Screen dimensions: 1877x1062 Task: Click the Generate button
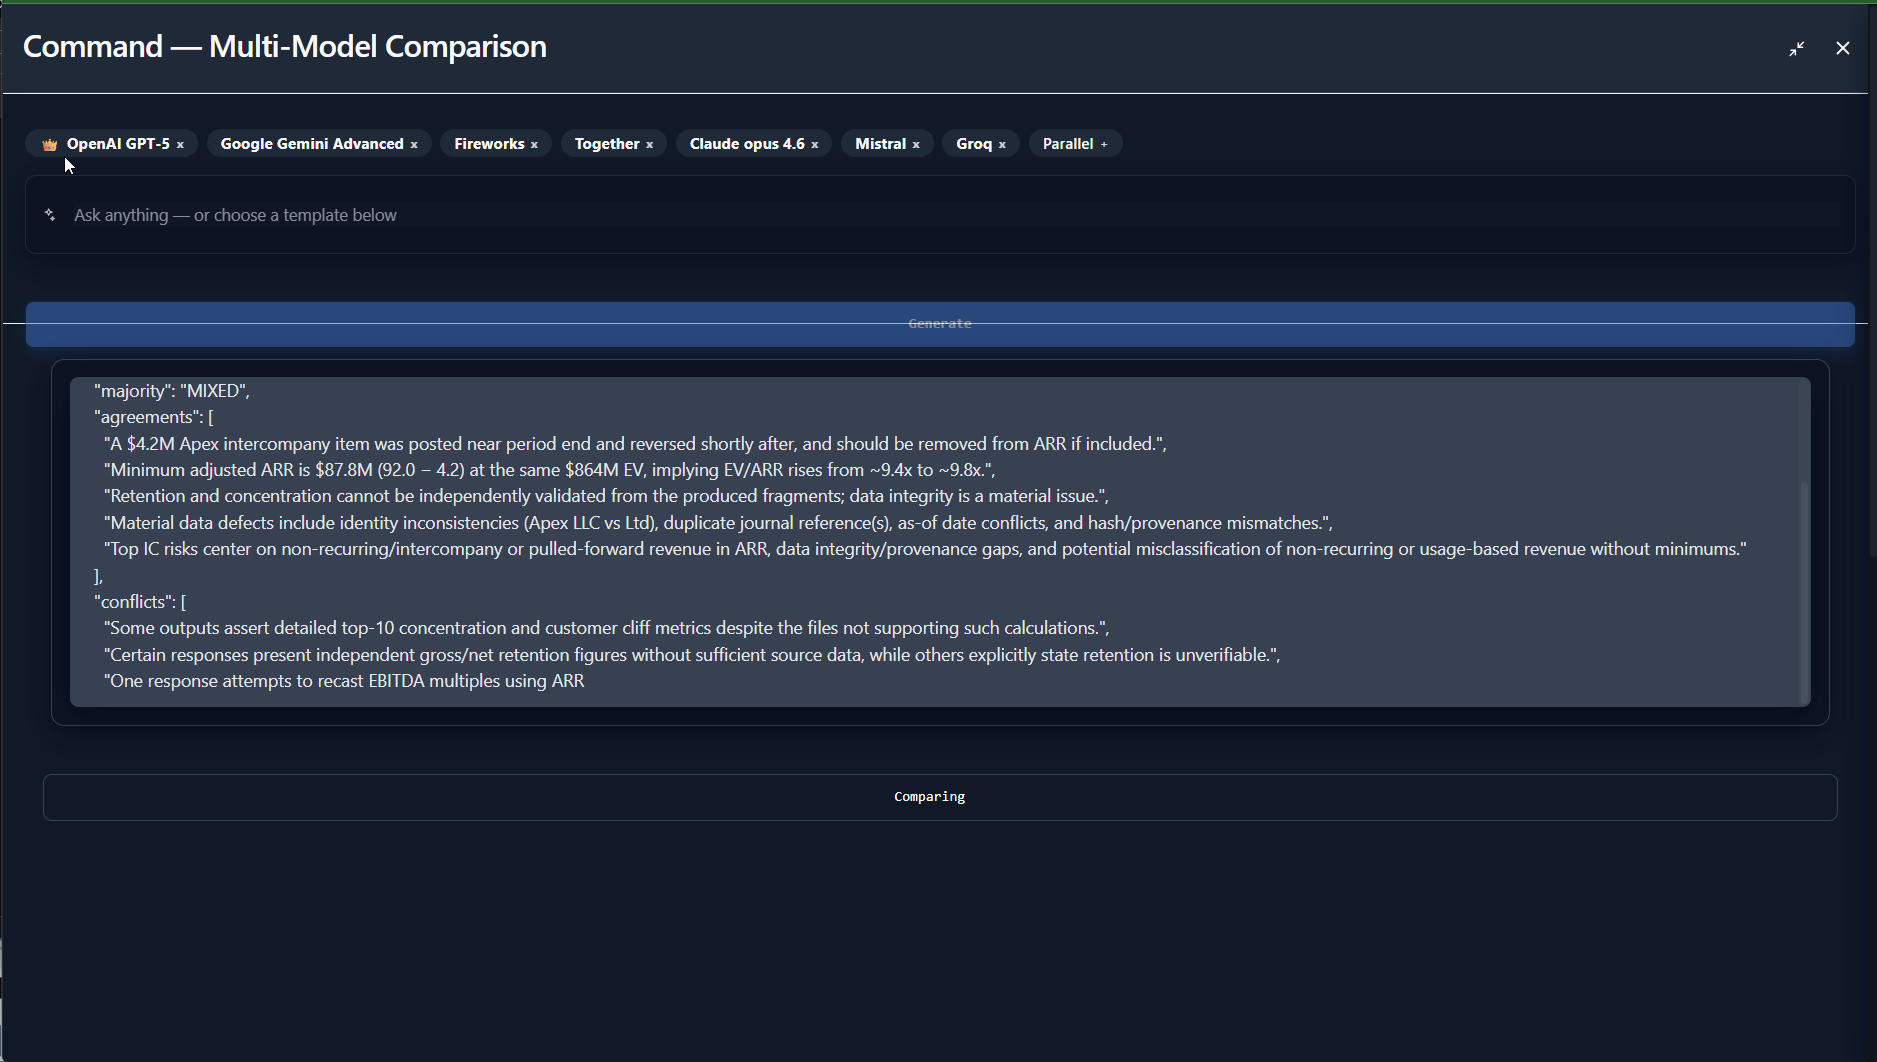click(940, 324)
